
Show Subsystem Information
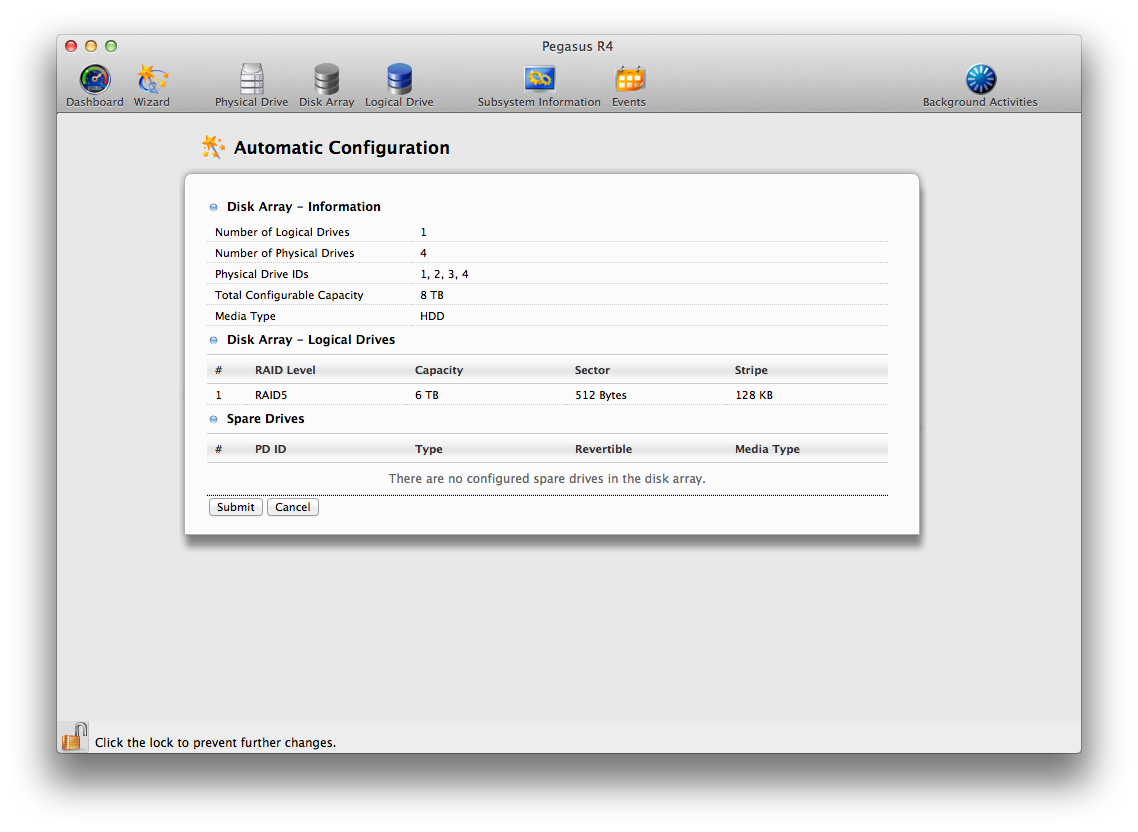[539, 85]
